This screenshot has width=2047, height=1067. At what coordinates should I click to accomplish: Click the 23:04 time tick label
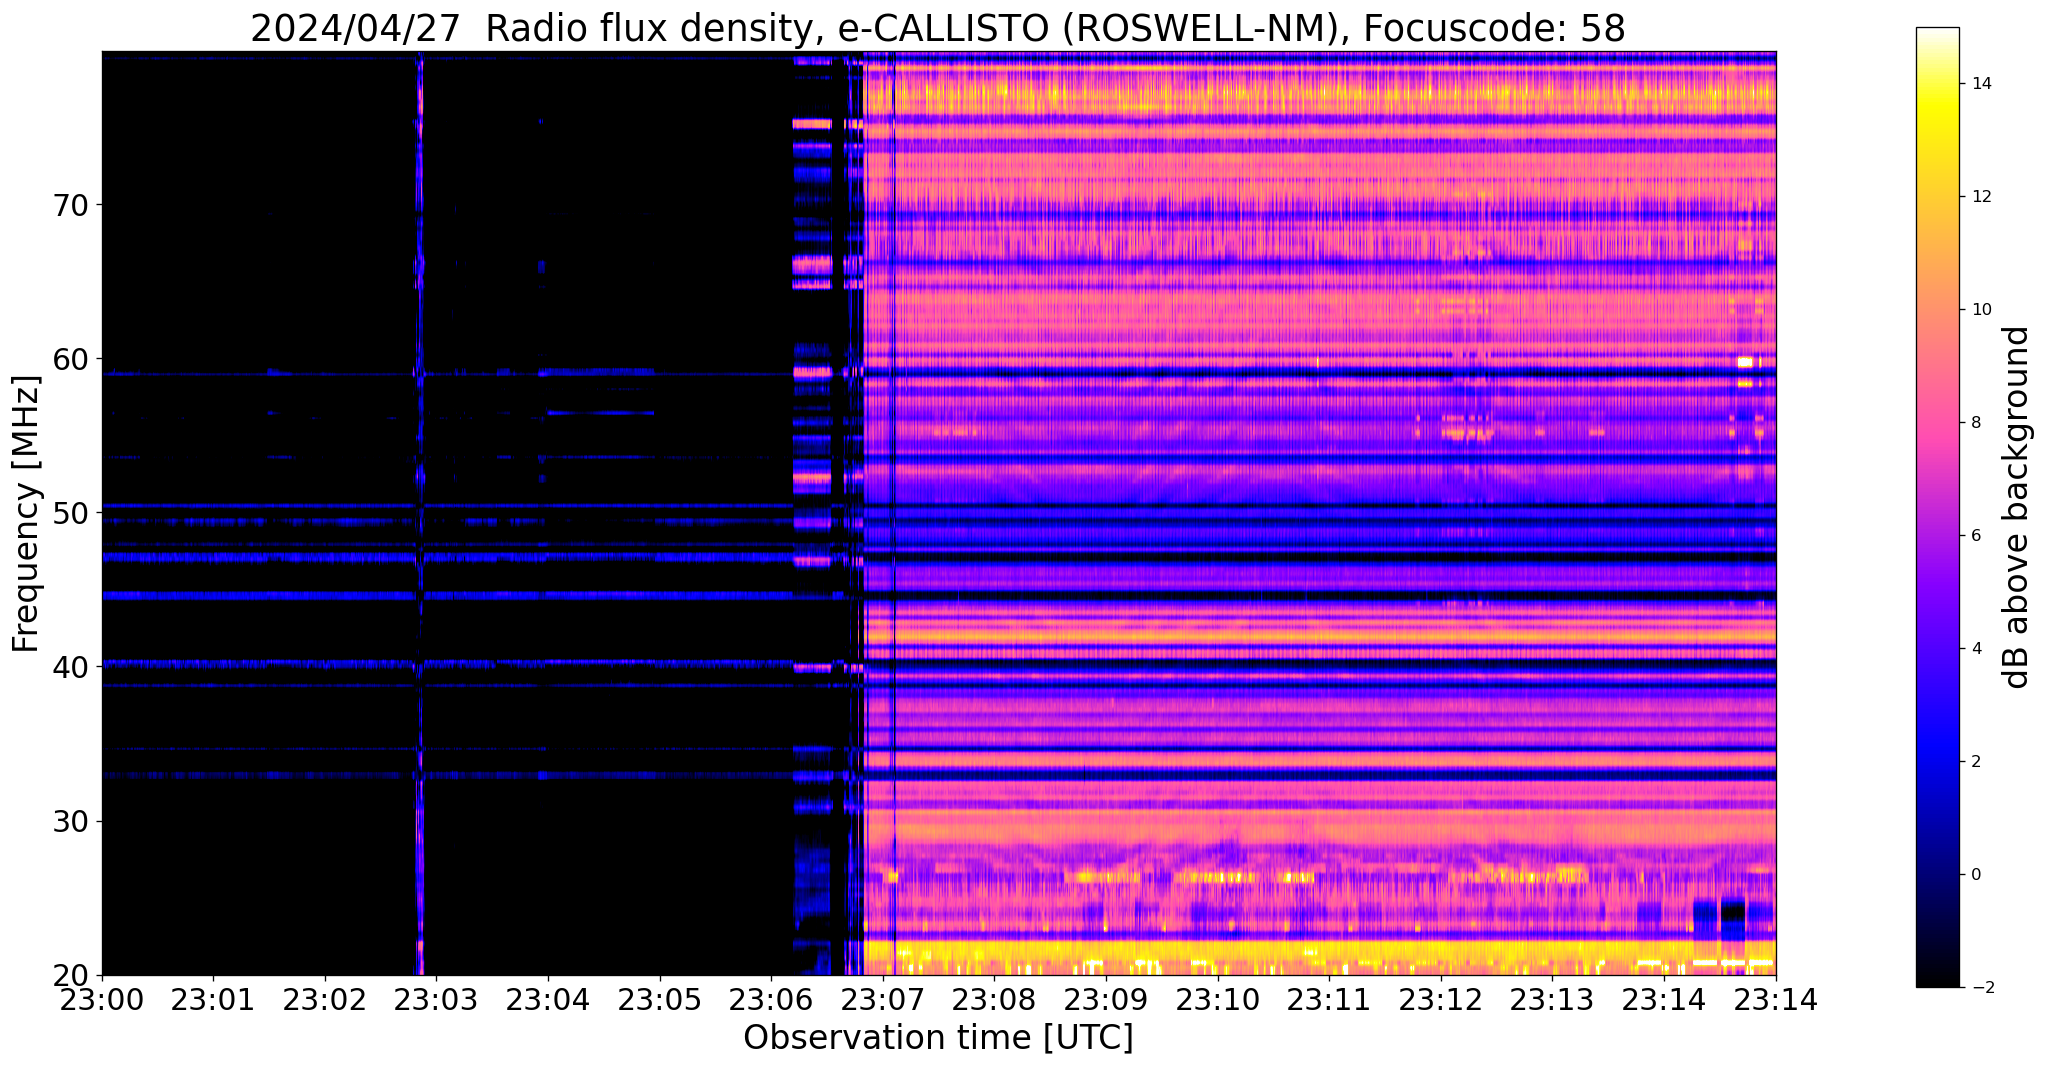tap(548, 998)
